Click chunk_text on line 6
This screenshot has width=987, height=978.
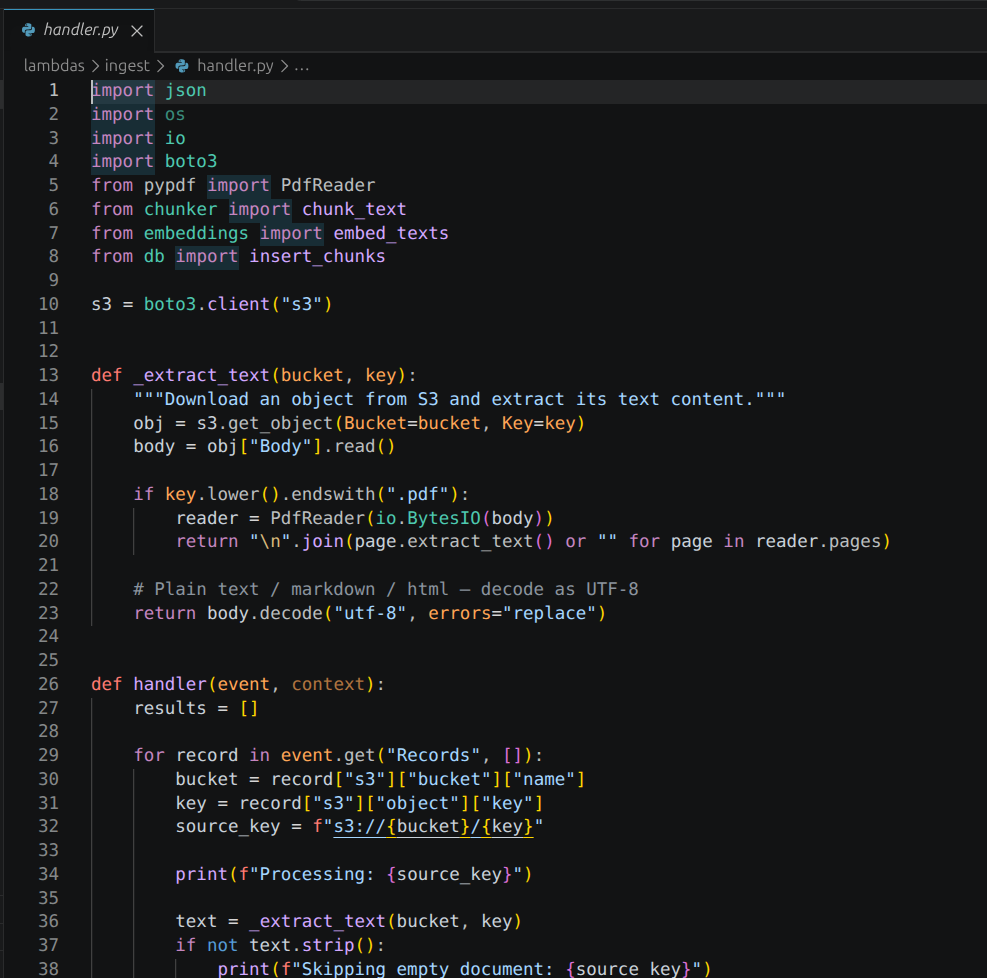[x=354, y=210]
